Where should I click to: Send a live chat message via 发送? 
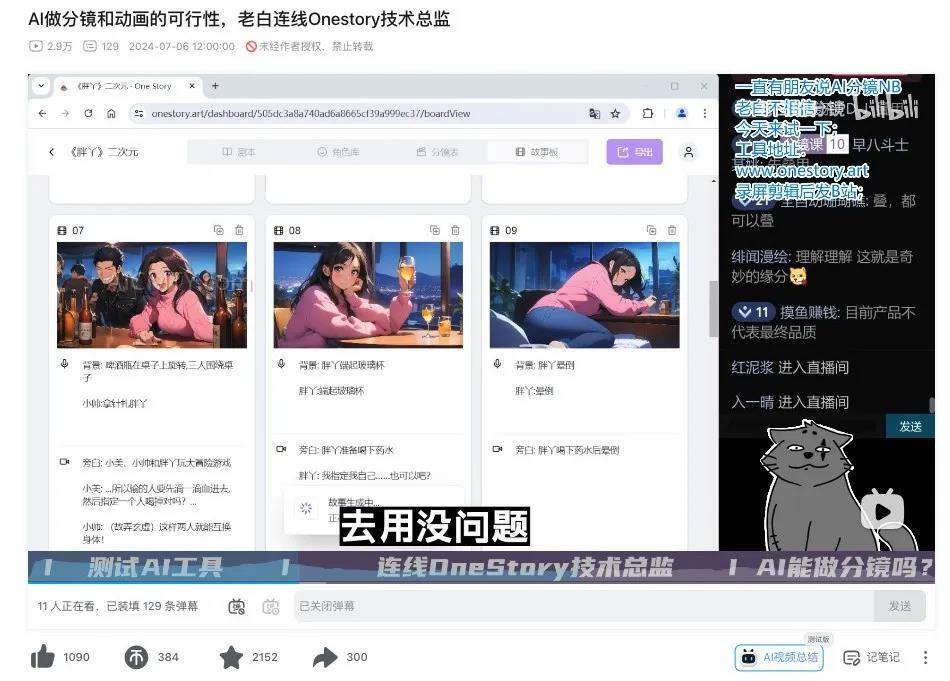click(909, 425)
